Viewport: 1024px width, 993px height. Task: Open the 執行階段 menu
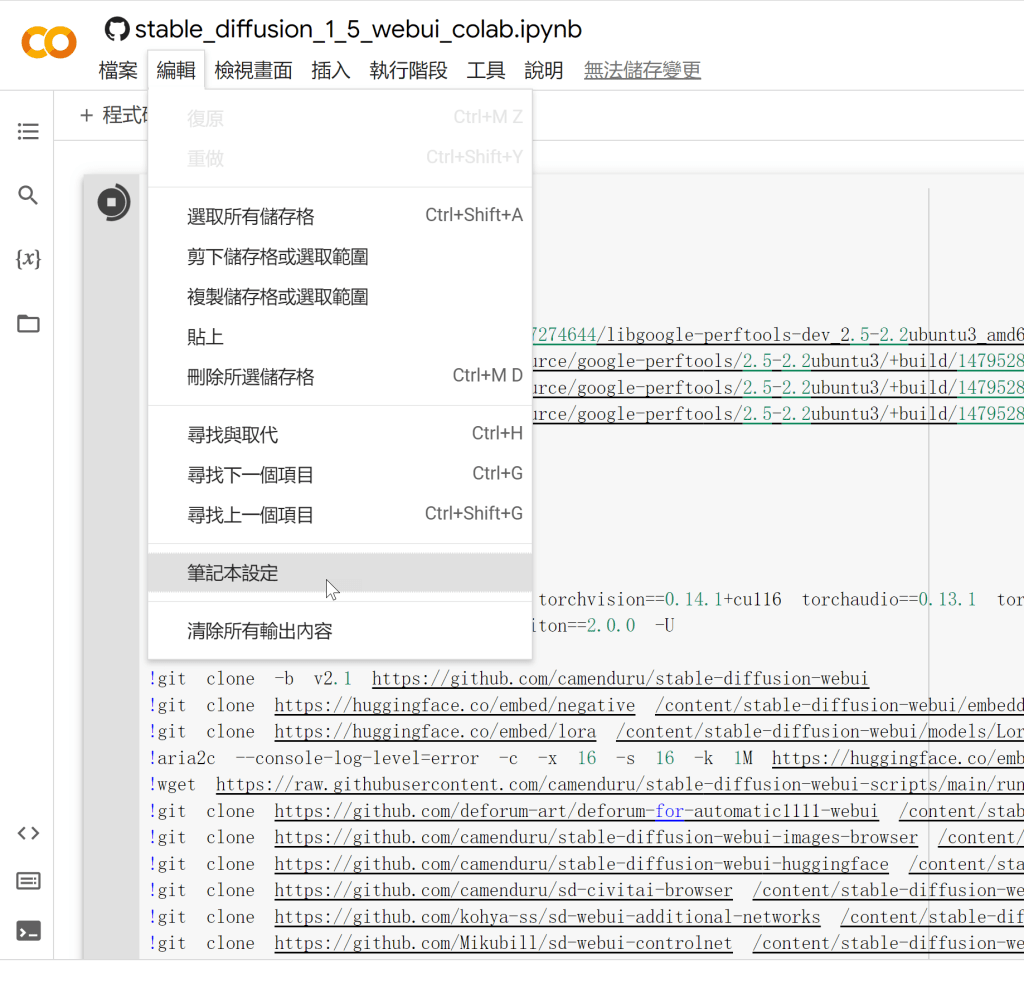click(x=408, y=70)
